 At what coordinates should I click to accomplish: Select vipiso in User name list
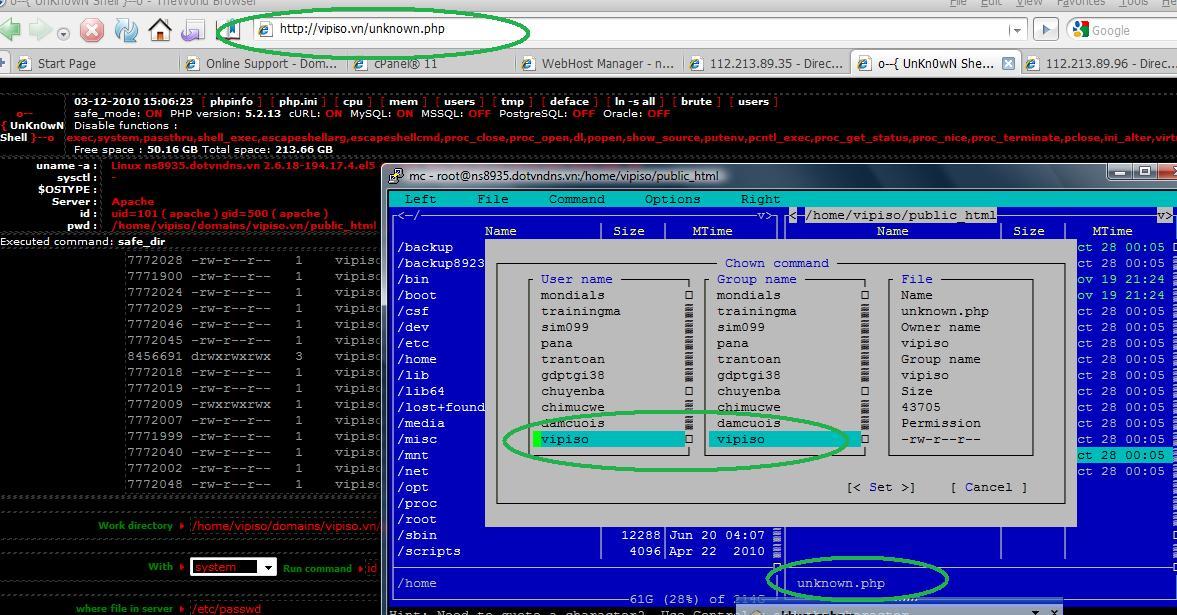(608, 439)
